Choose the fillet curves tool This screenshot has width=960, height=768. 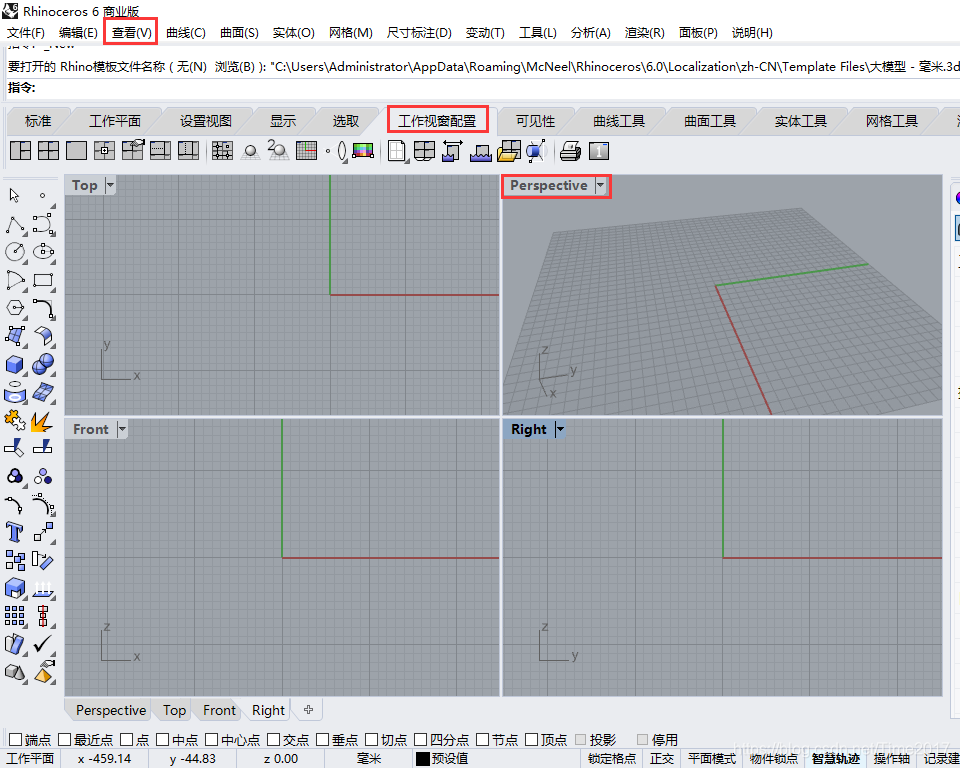coord(43,308)
